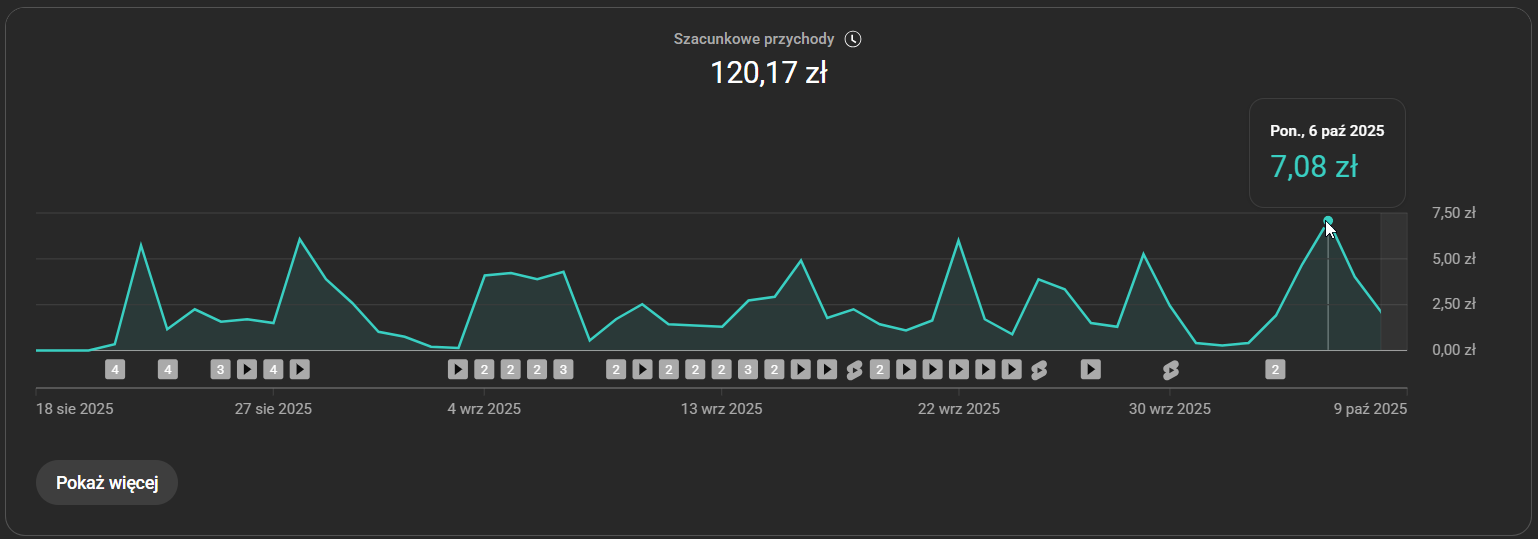Screen dimensions: 1538x539
Task: Click the Szacunkowe przychody heading
Action: 754,39
